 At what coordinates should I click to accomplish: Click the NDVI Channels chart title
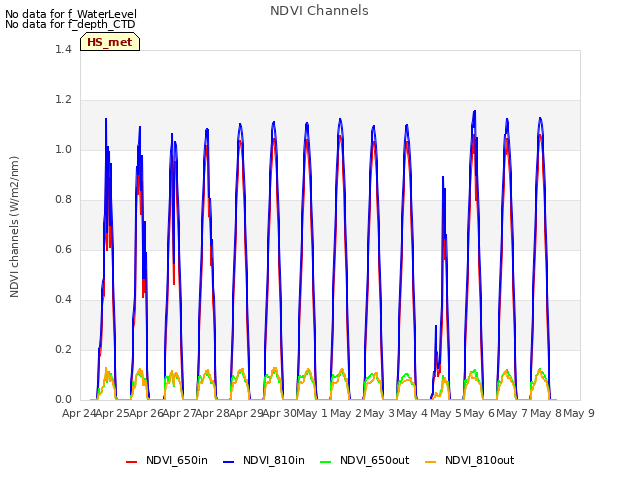(319, 11)
